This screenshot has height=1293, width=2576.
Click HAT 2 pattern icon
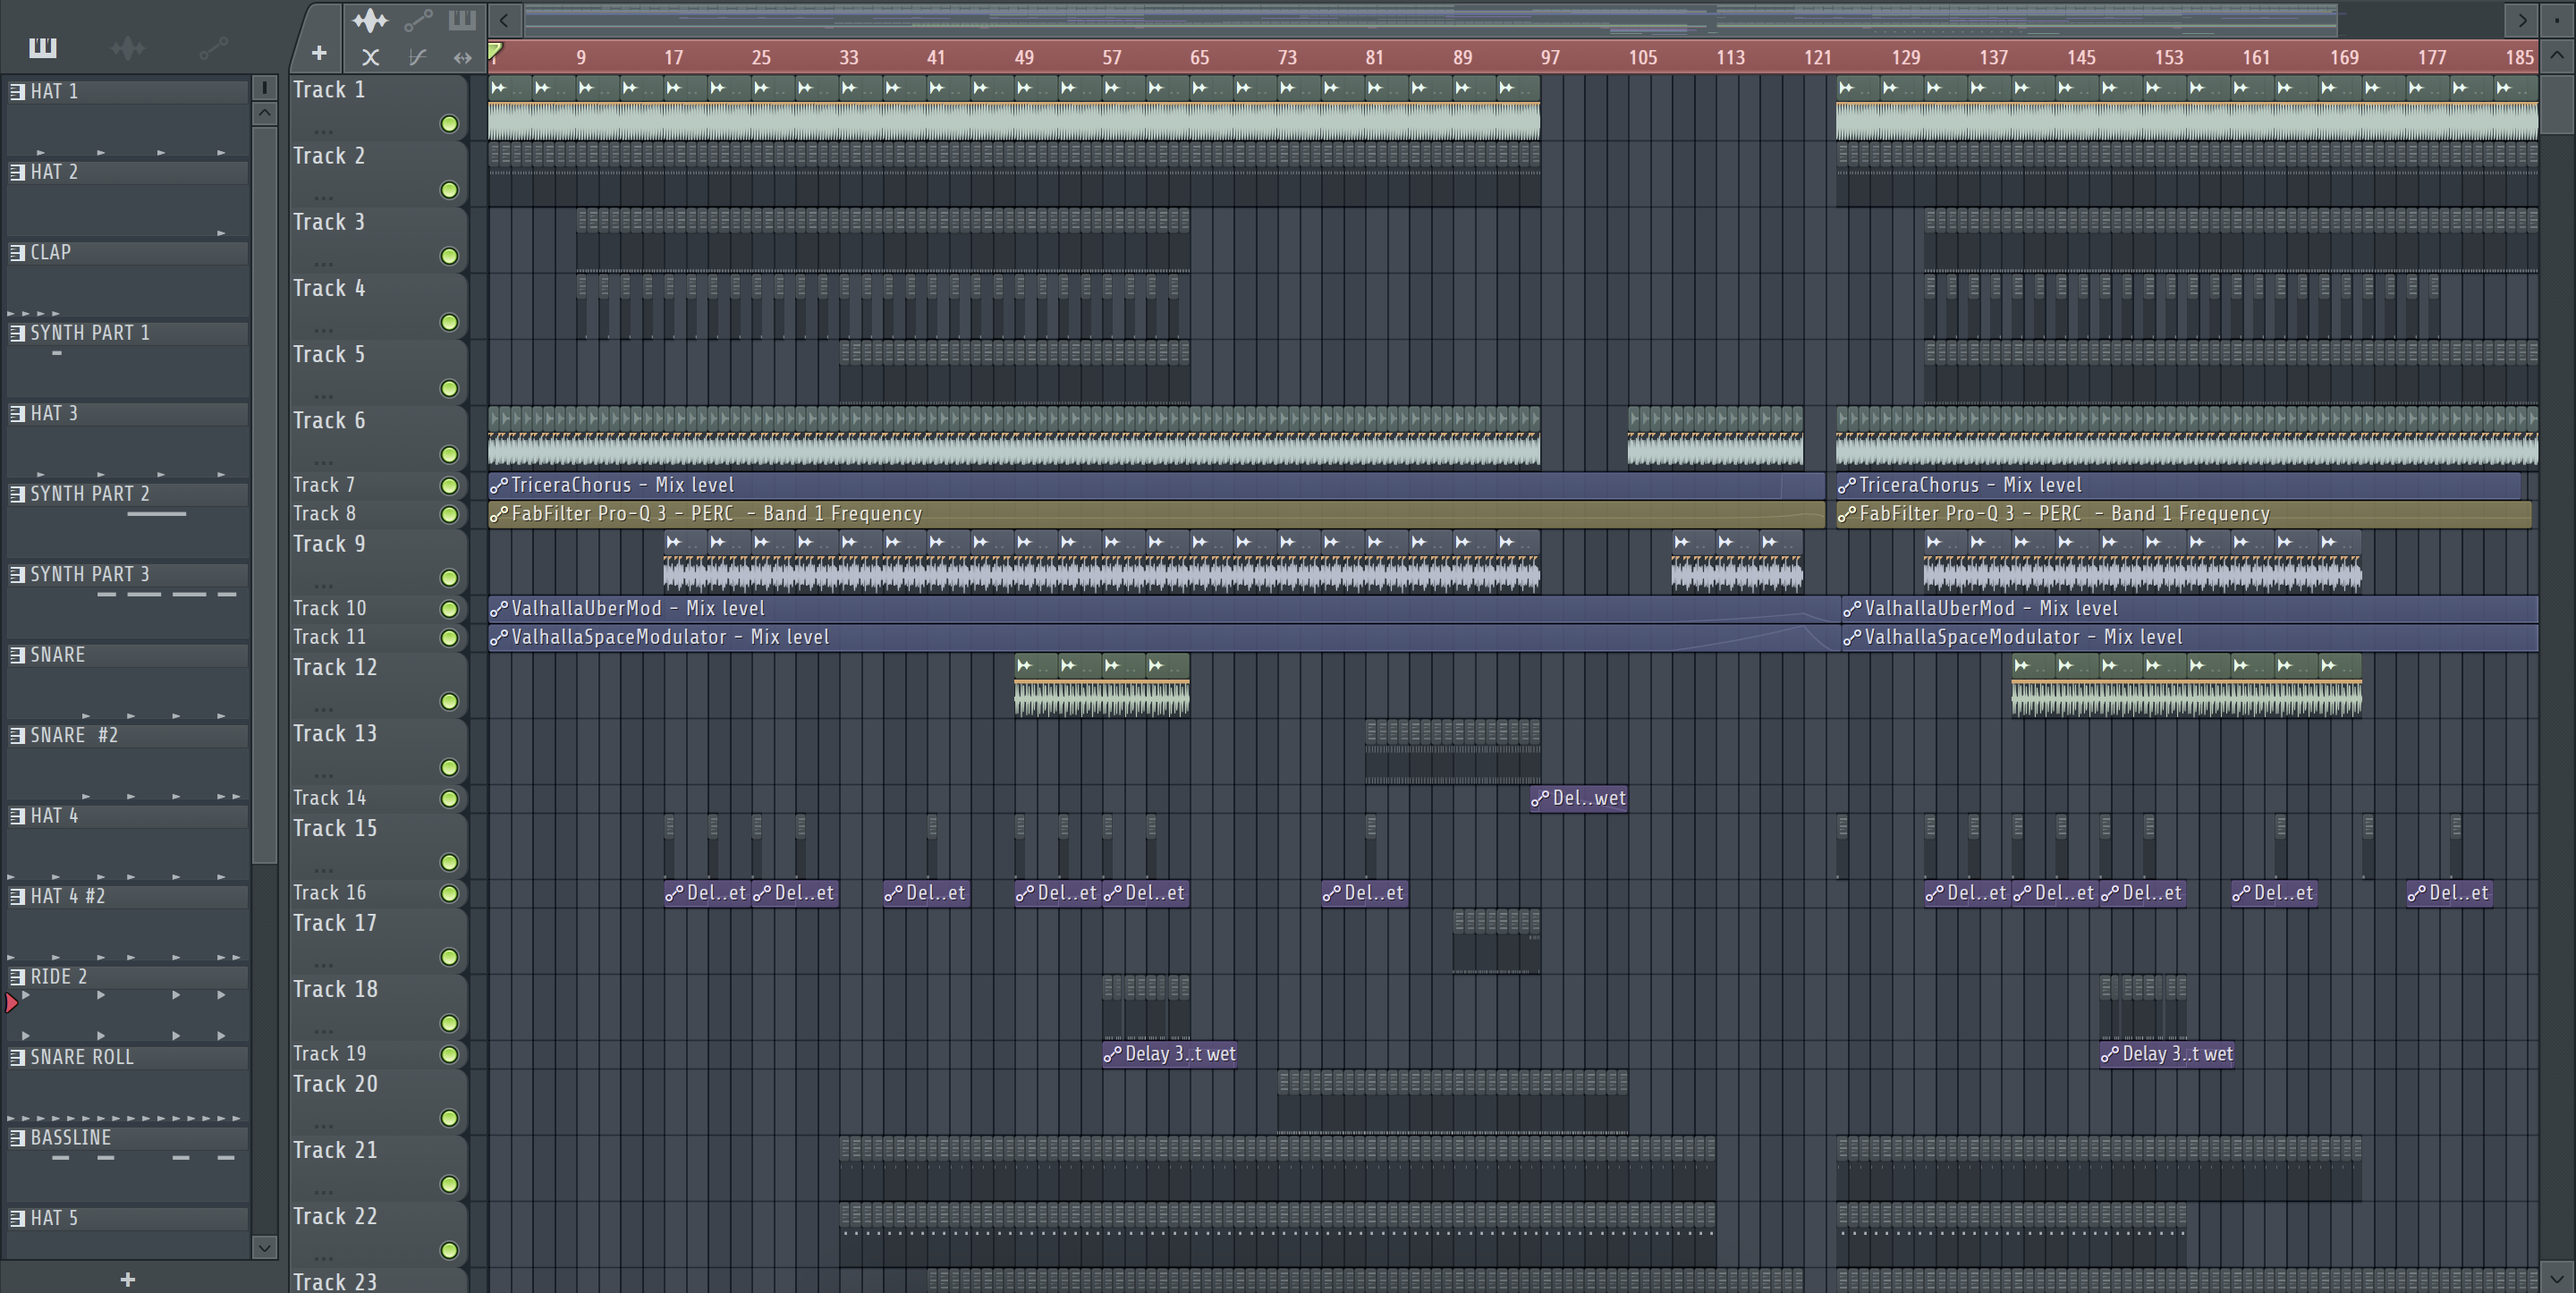[x=17, y=172]
